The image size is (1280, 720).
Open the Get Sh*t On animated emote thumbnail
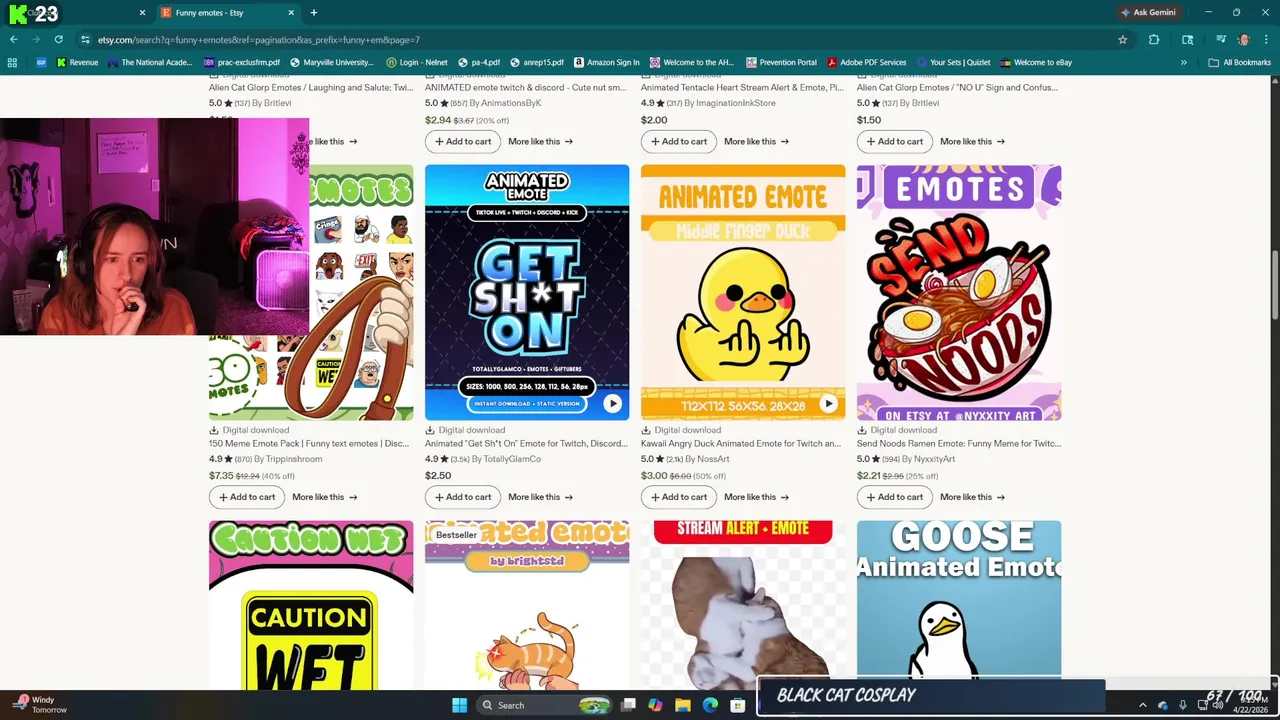point(527,292)
